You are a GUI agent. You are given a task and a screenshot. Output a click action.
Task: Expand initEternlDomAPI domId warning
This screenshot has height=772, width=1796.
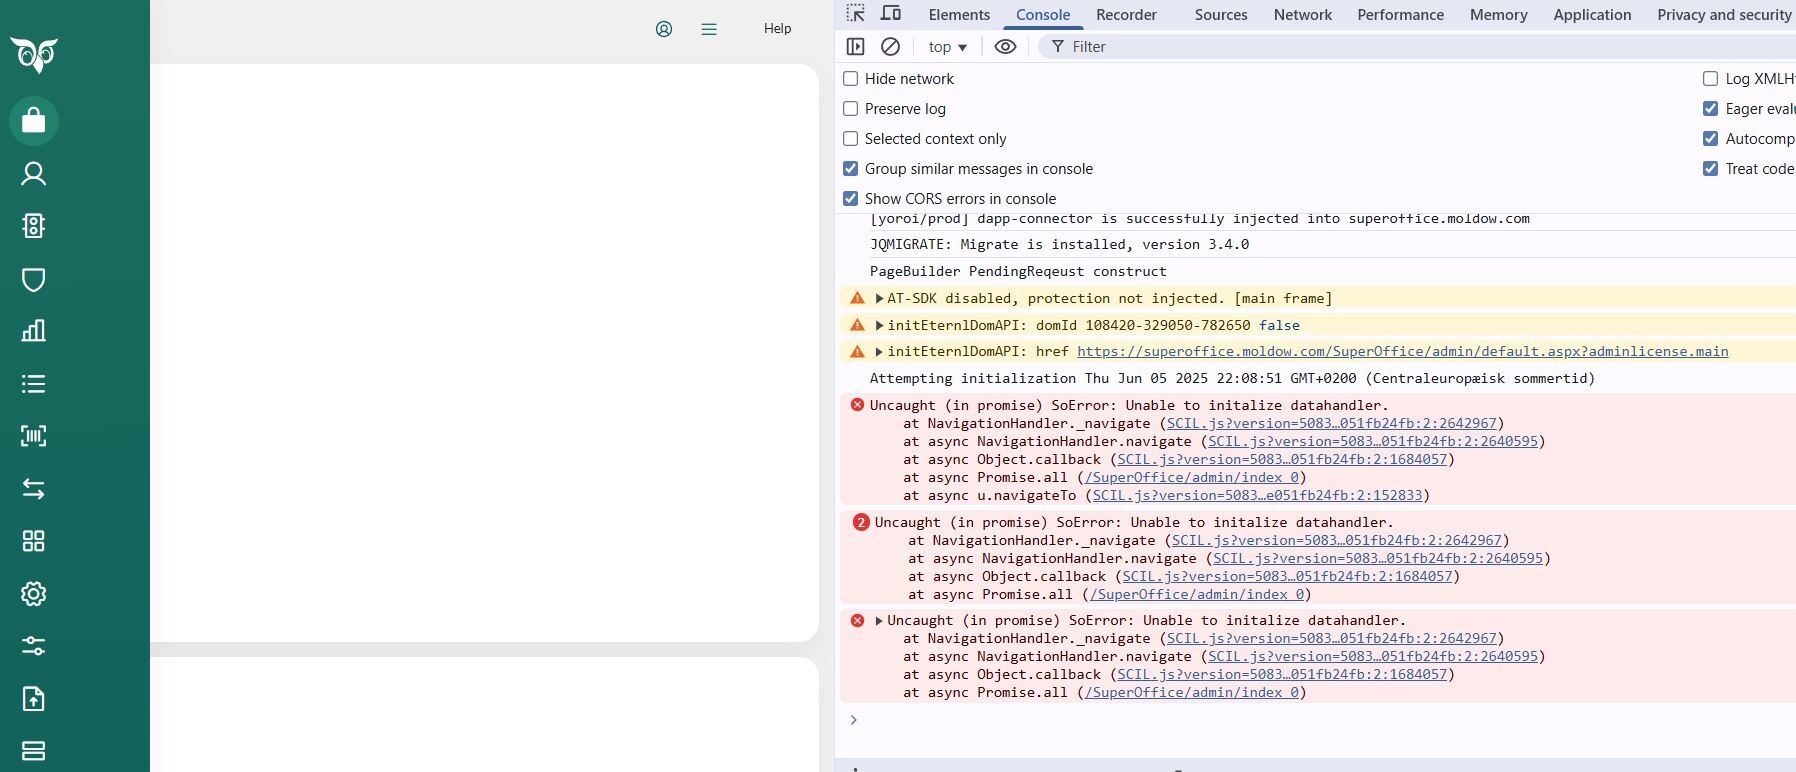coord(879,325)
